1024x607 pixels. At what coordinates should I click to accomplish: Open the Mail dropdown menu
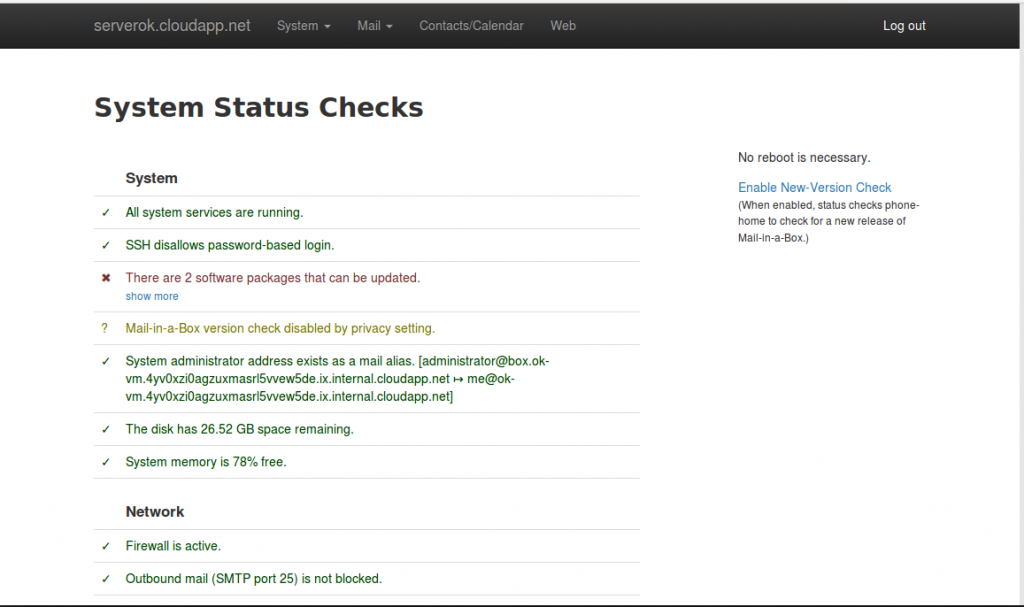coord(374,26)
